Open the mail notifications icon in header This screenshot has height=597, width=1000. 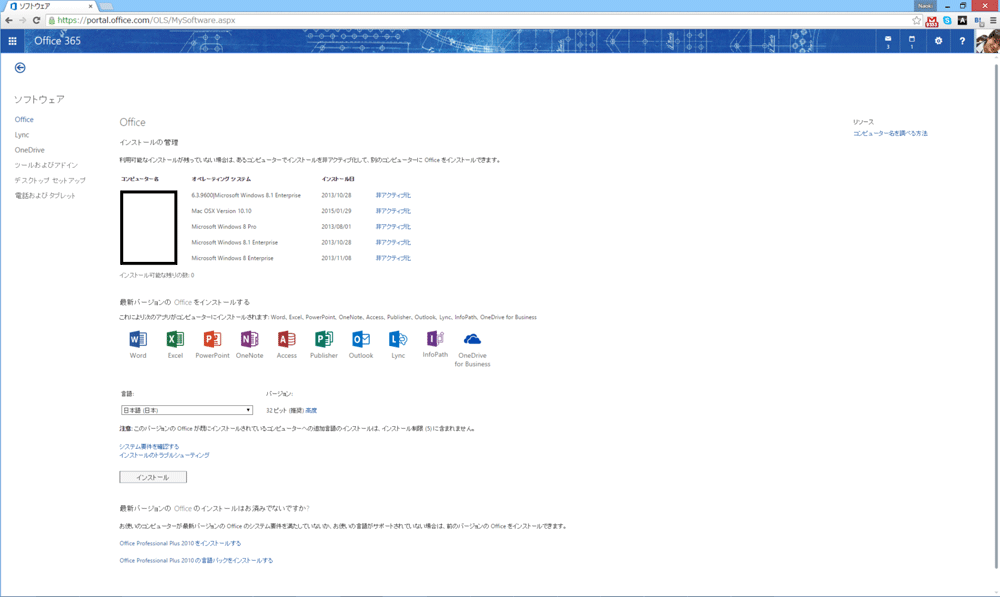click(888, 41)
